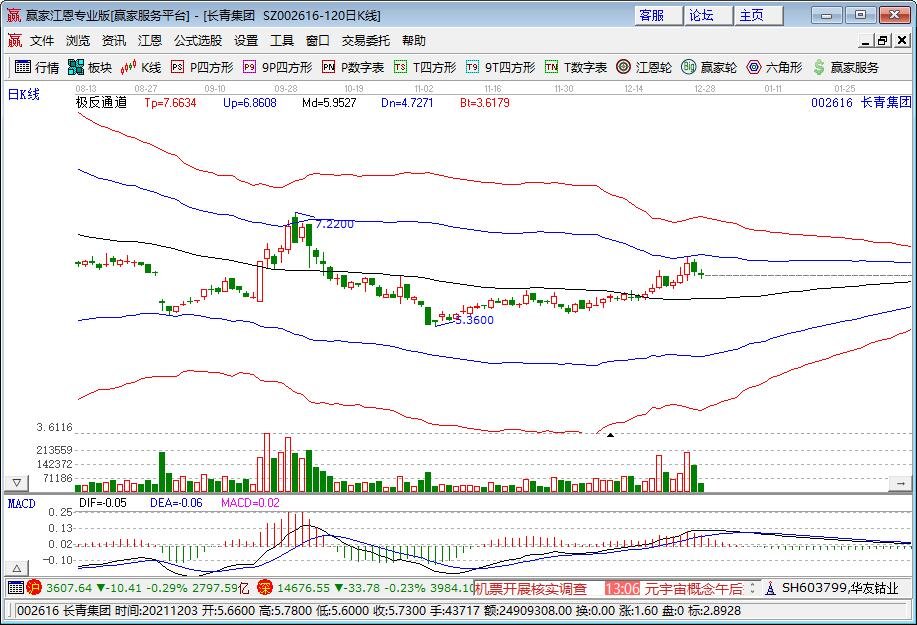Click the 14676.55 Shenzhen index value
This screenshot has width=917, height=625.
(304, 588)
